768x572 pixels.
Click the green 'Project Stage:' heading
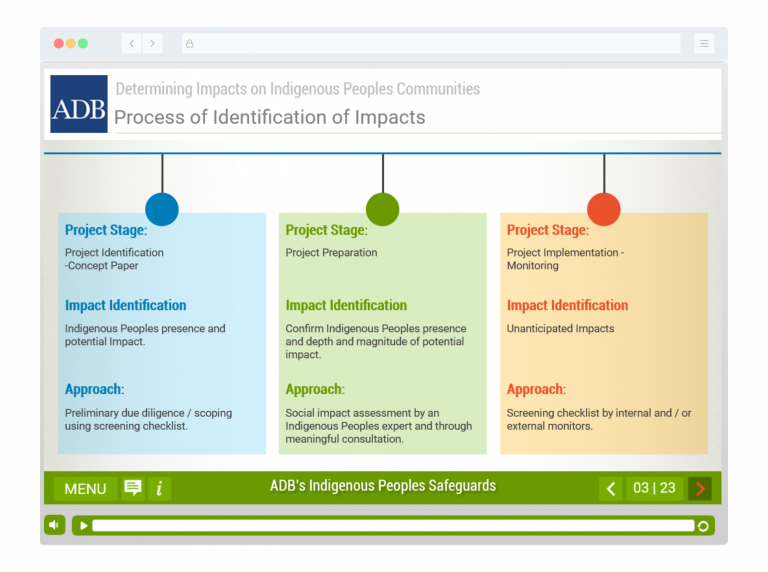tap(327, 230)
